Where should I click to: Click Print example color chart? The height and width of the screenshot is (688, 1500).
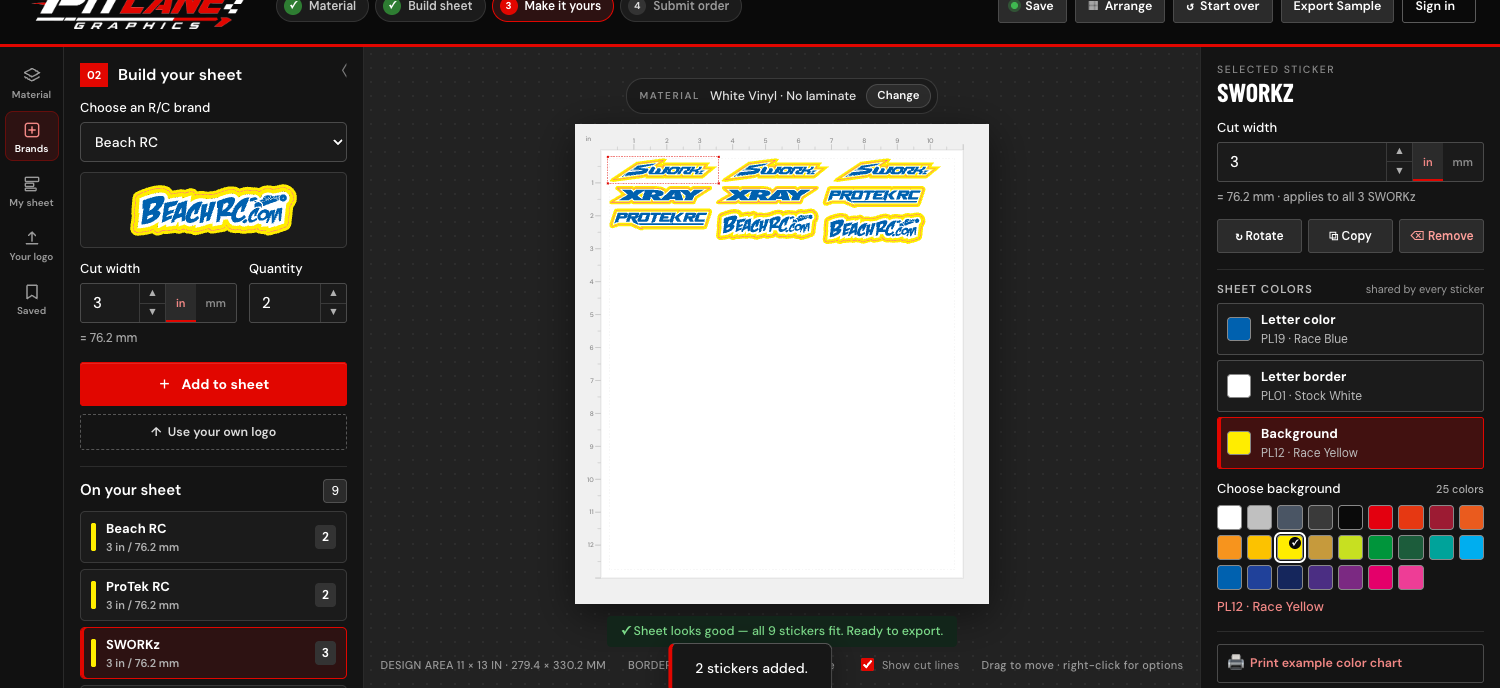[x=1350, y=663]
